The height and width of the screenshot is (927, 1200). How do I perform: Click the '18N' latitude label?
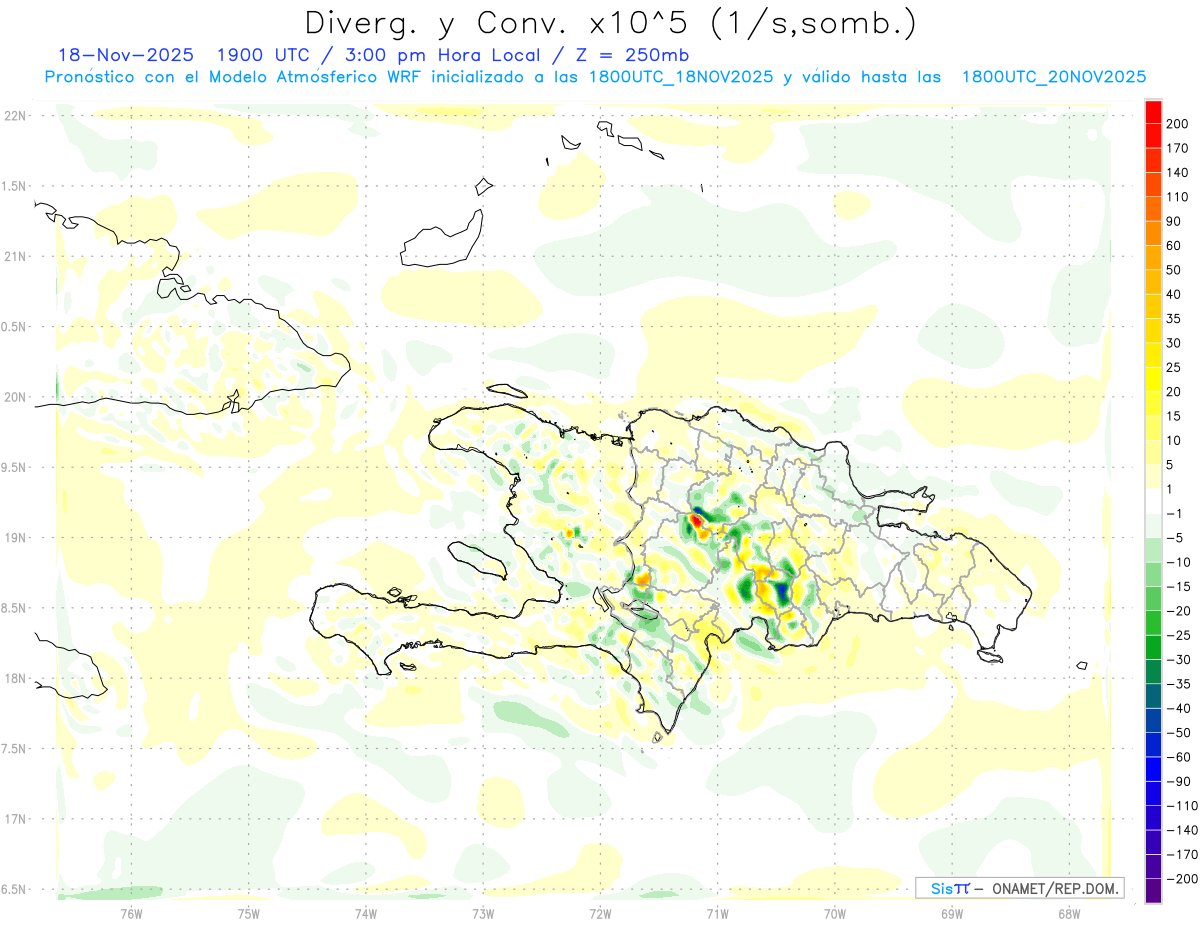15,679
